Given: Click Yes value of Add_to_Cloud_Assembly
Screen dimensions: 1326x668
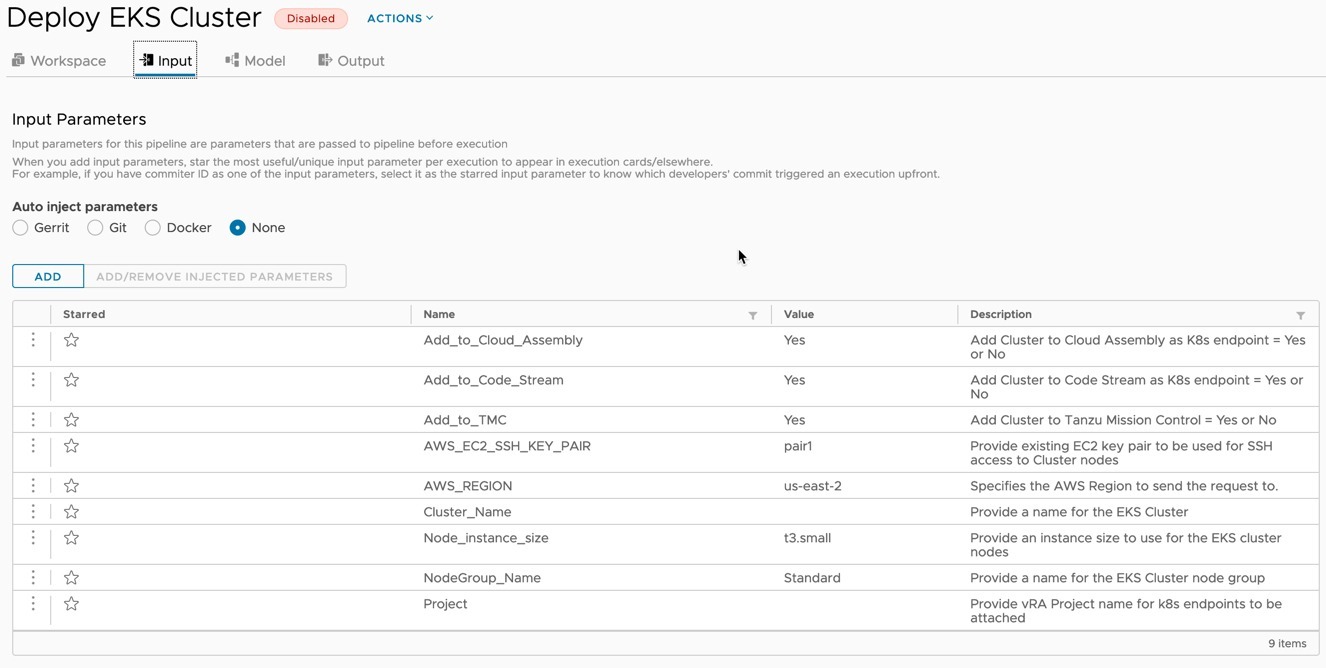Looking at the screenshot, I should tap(794, 340).
